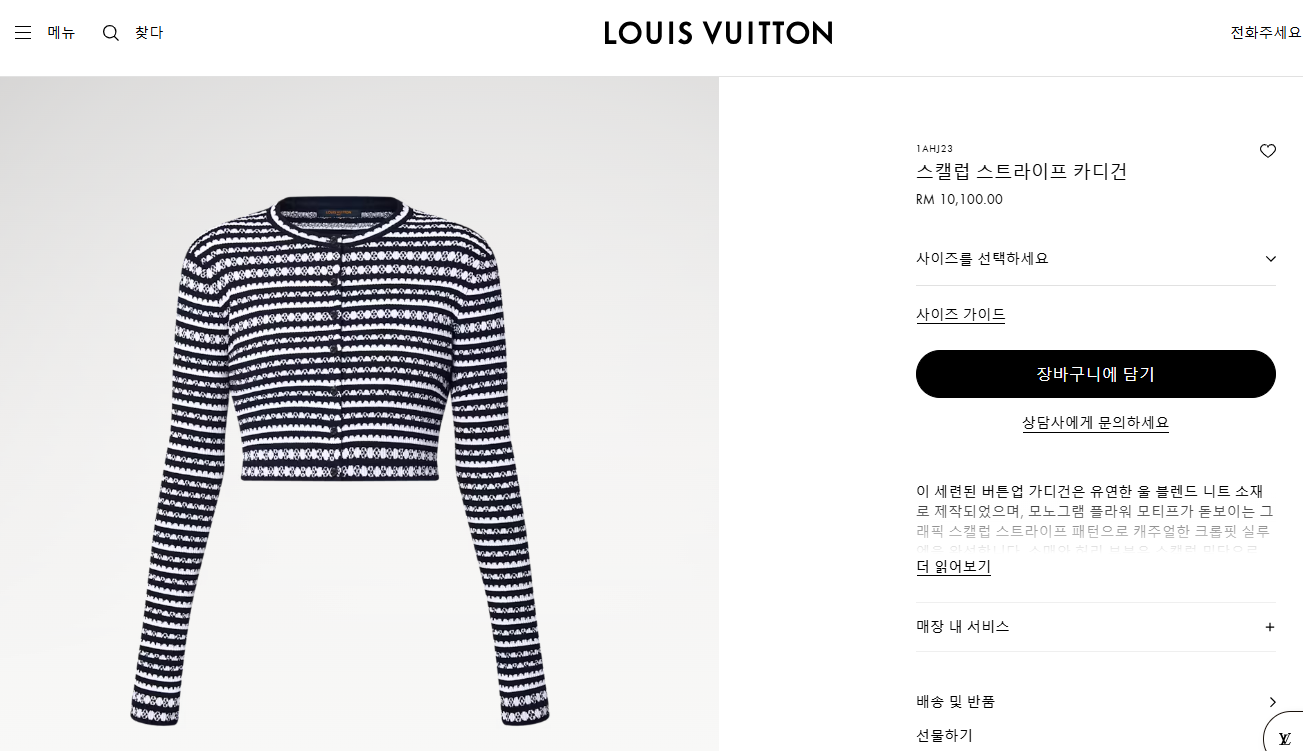Open the 사이즈를 선택하세요 size dropdown
The width and height of the screenshot is (1303, 751).
click(1096, 258)
